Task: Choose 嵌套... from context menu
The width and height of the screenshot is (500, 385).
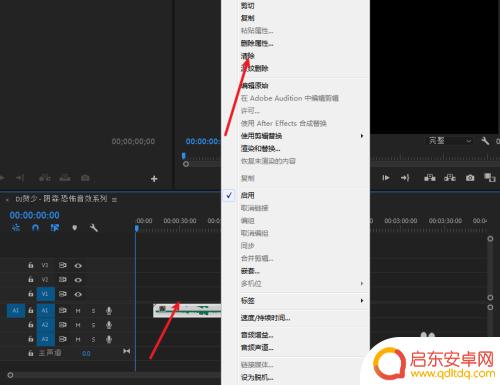Action: [250, 271]
